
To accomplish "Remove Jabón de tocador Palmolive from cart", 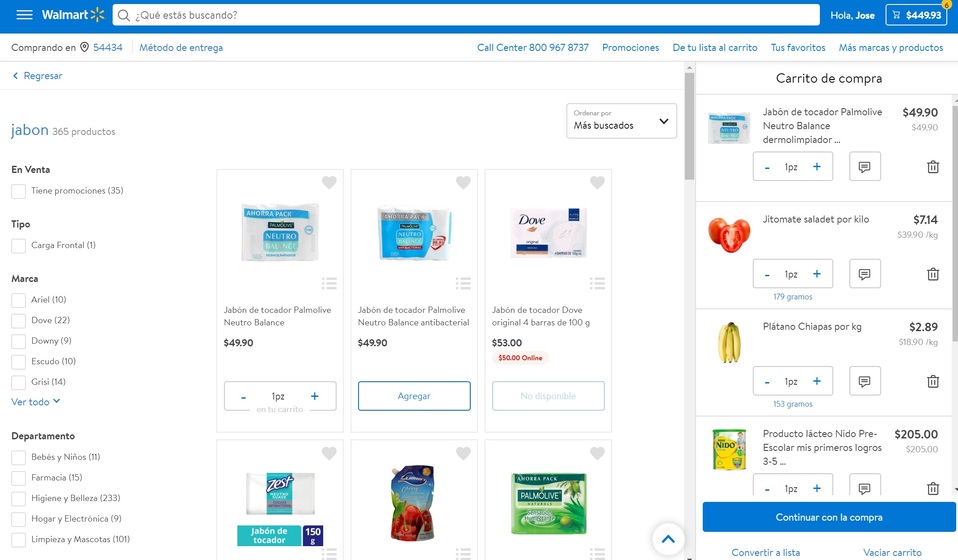I will (932, 167).
